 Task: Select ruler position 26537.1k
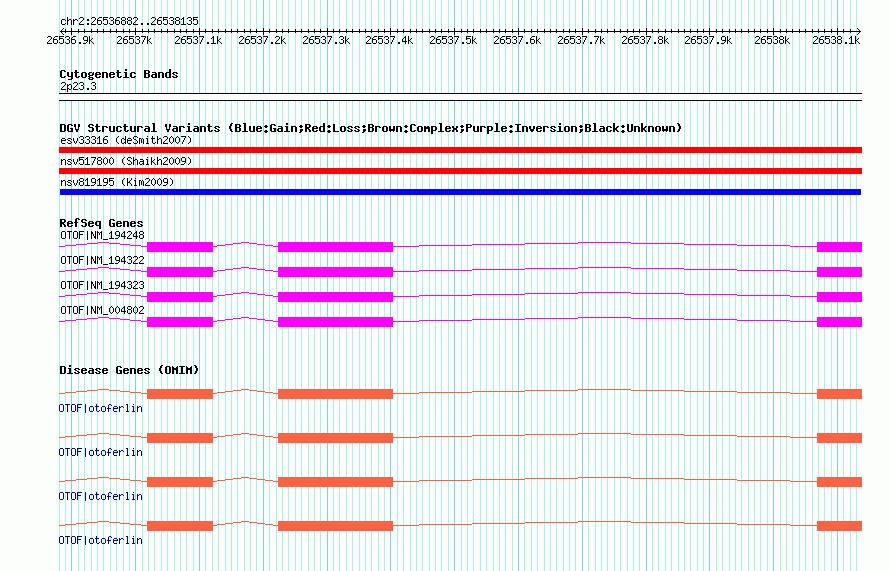[198, 40]
